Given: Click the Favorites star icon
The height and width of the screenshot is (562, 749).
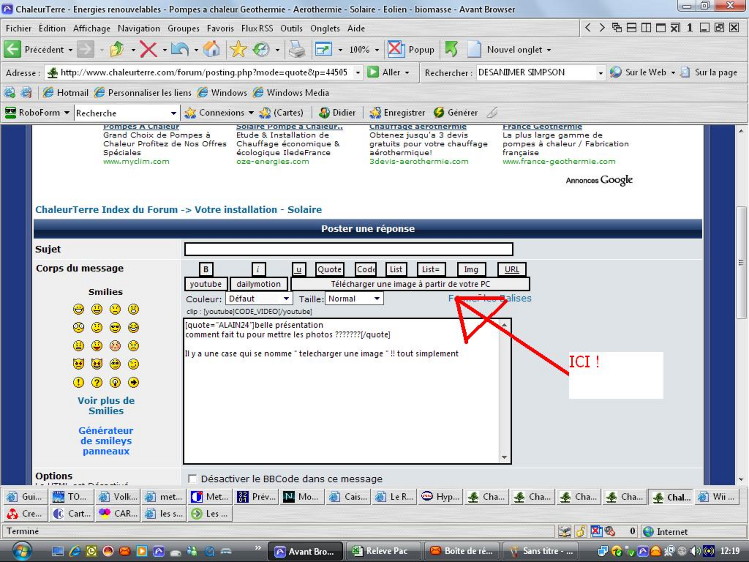Looking at the screenshot, I should [x=238, y=48].
